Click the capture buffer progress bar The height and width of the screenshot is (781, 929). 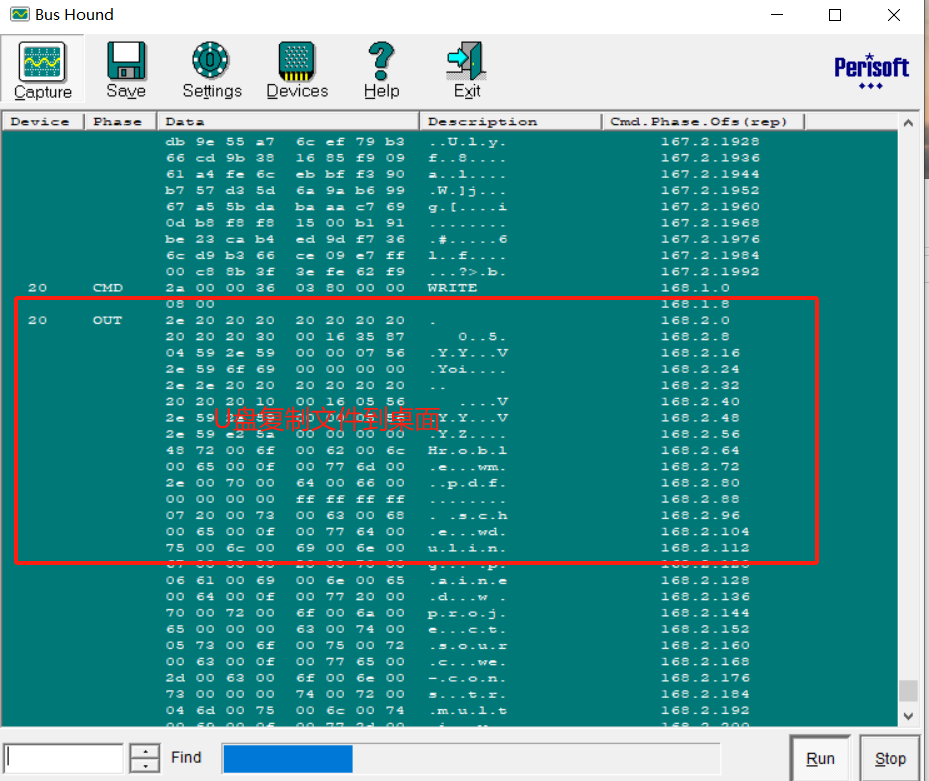tap(472, 758)
